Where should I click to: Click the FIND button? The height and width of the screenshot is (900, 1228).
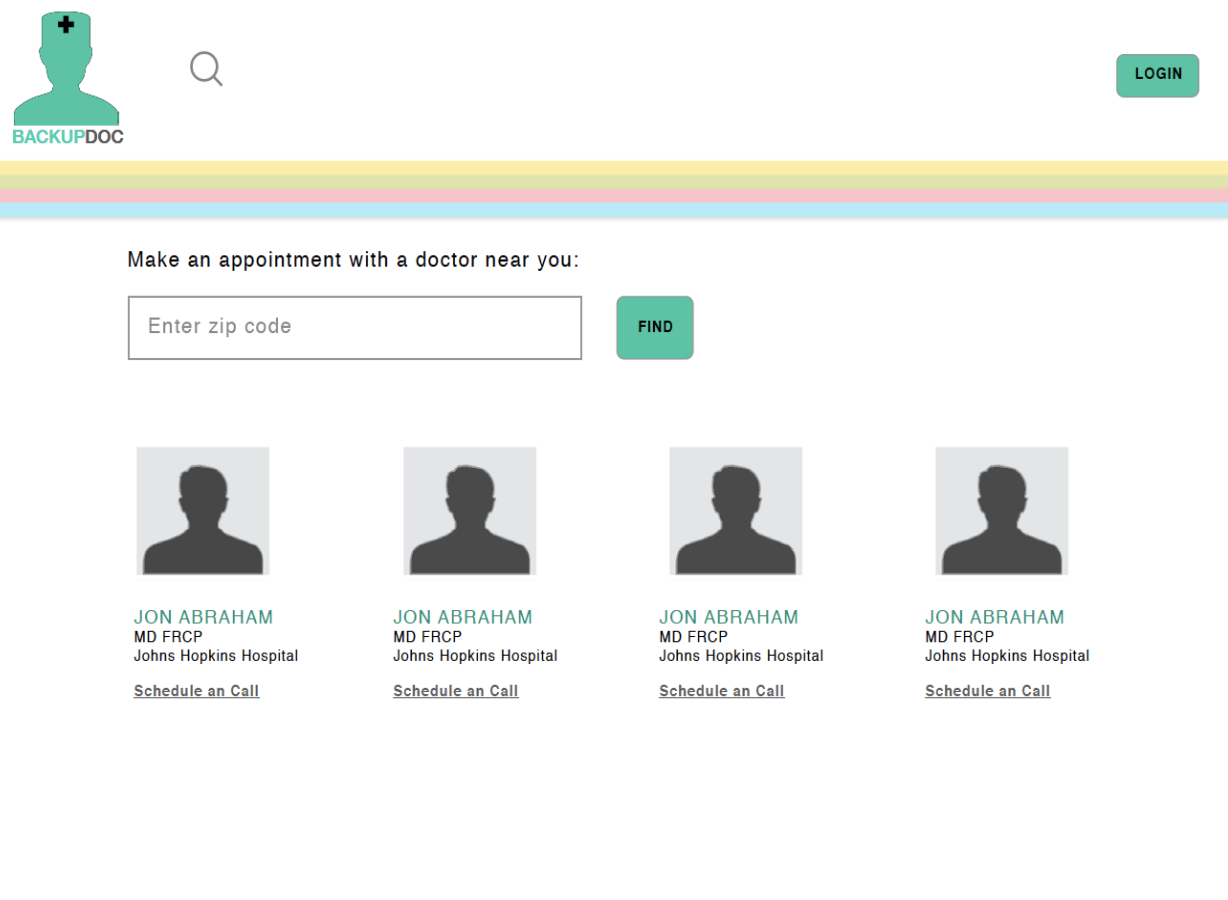[x=655, y=327]
